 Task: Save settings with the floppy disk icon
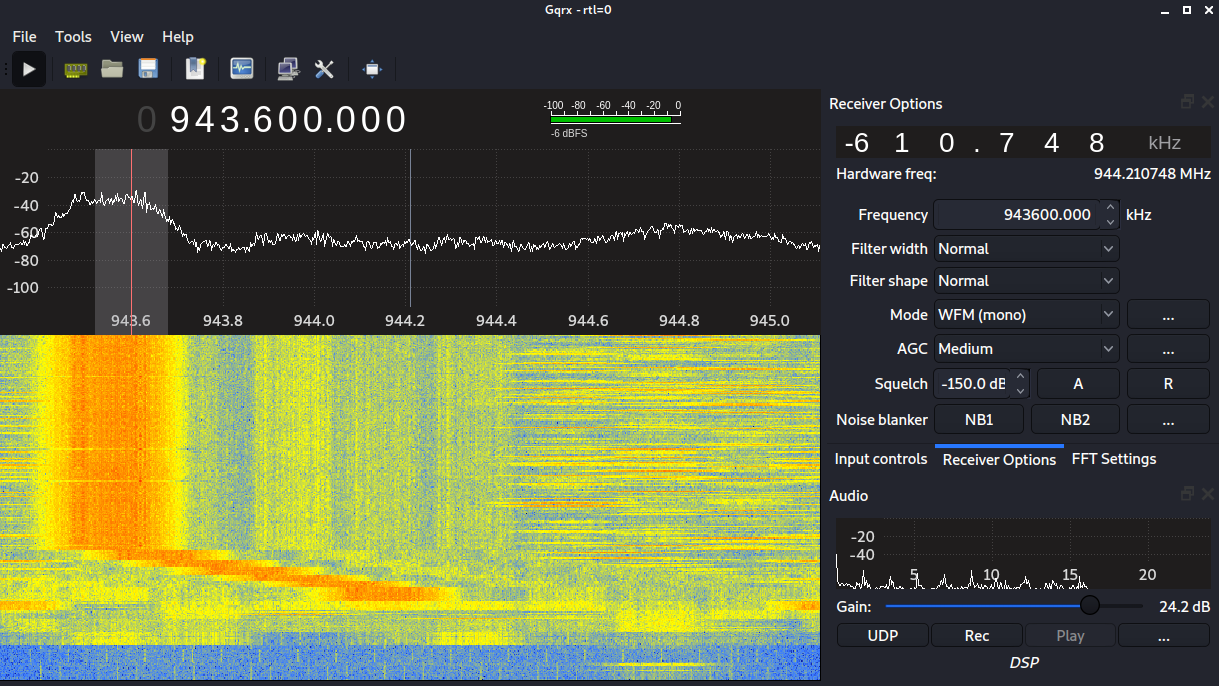coord(148,69)
